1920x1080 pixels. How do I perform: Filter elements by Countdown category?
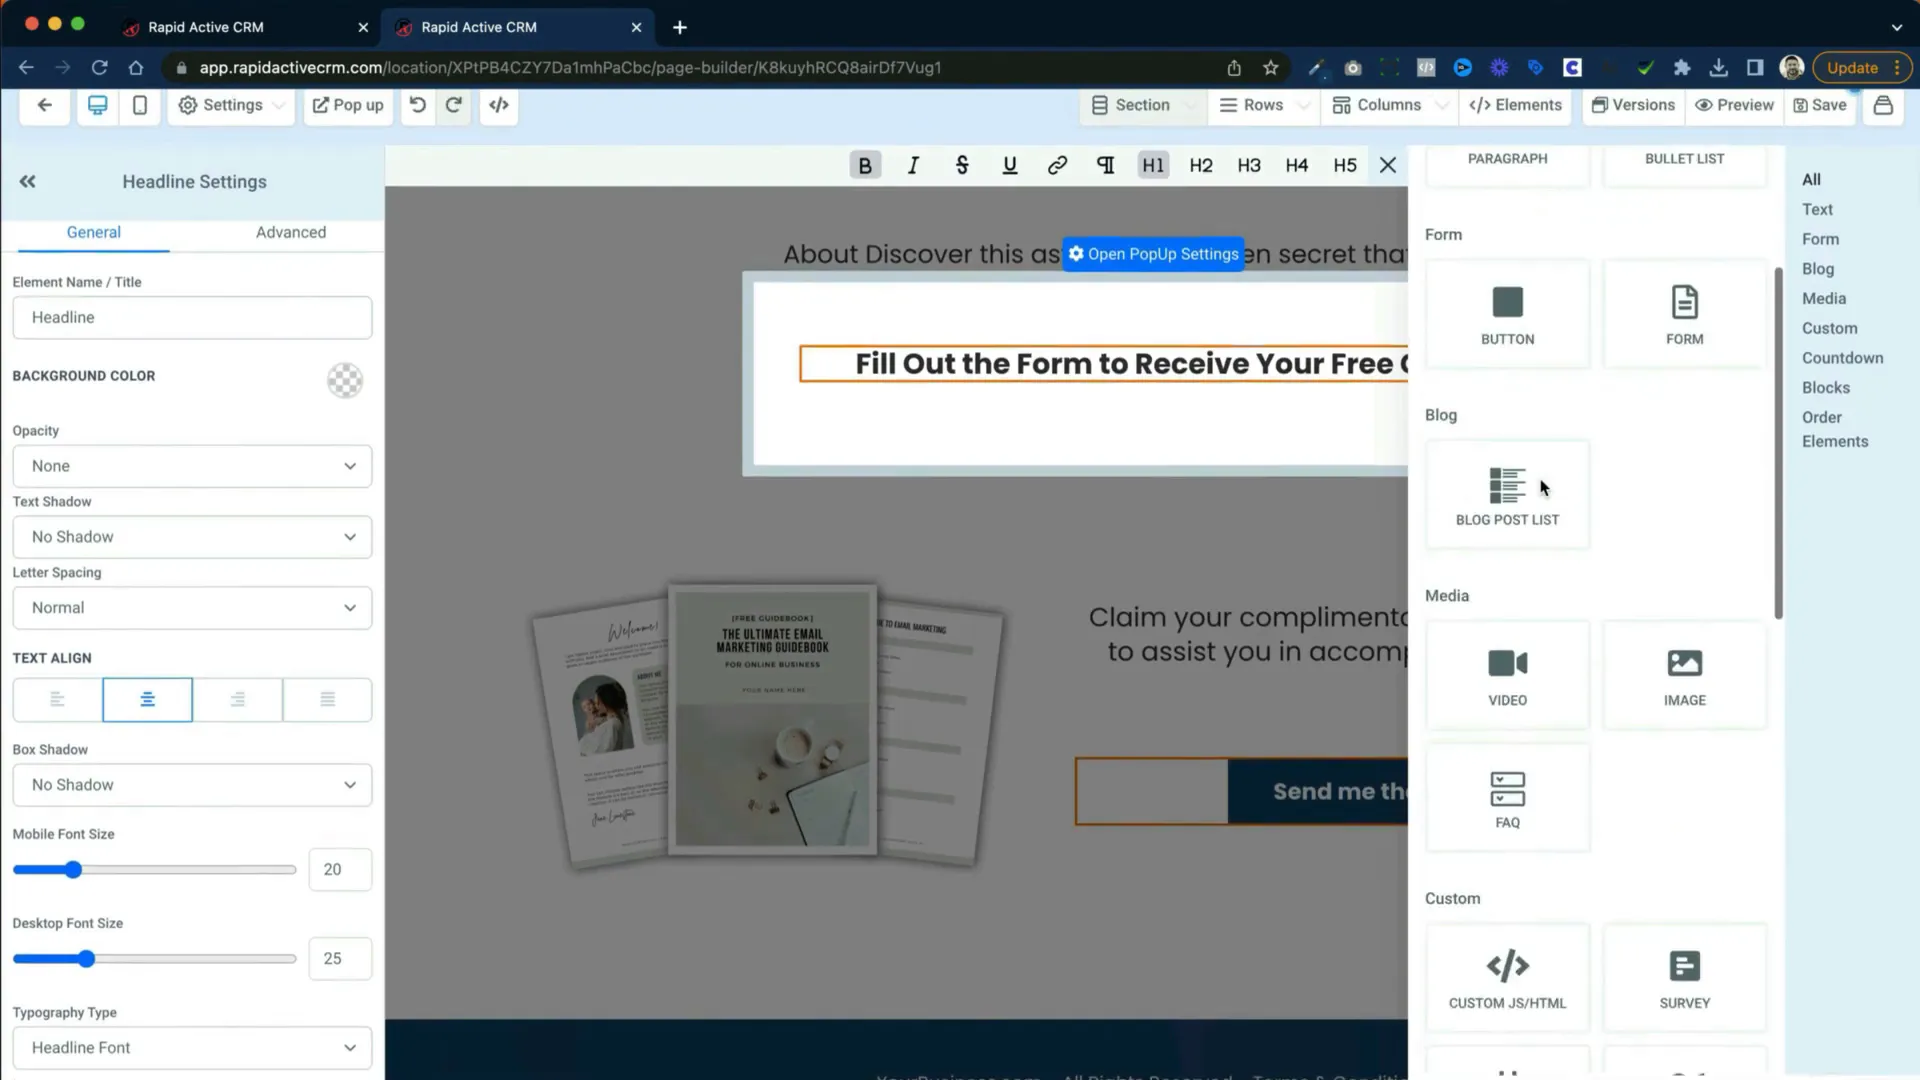(x=1842, y=358)
